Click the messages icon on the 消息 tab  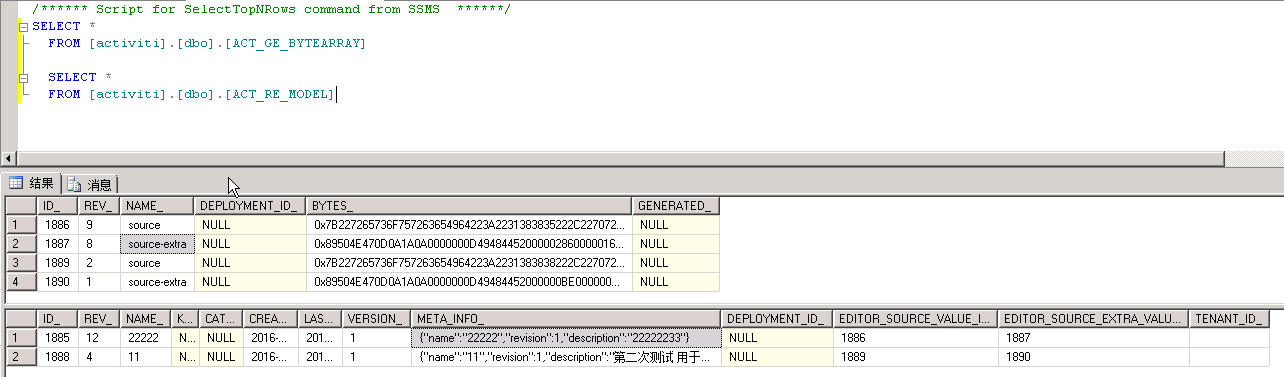[74, 185]
